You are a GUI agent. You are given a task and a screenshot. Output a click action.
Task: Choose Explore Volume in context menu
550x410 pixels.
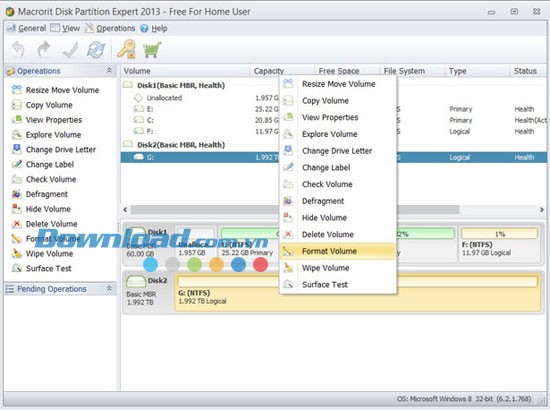[x=338, y=134]
